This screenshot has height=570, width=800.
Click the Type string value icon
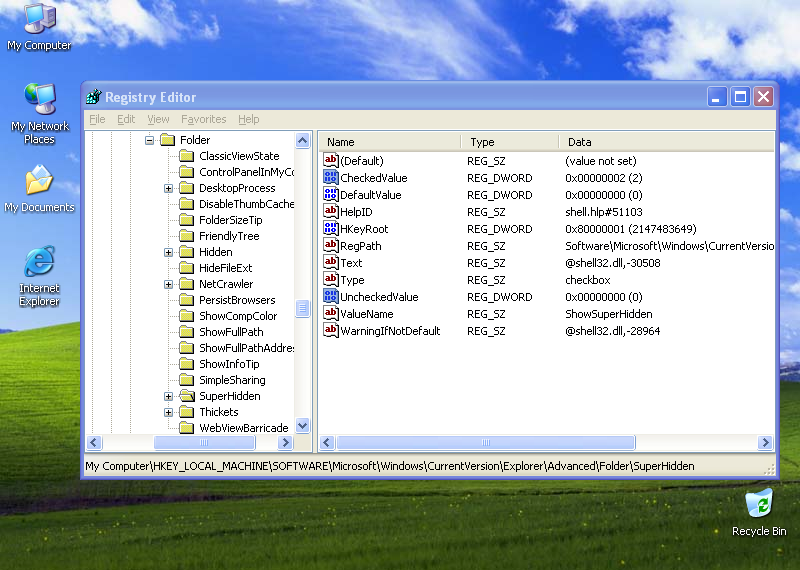[x=331, y=280]
